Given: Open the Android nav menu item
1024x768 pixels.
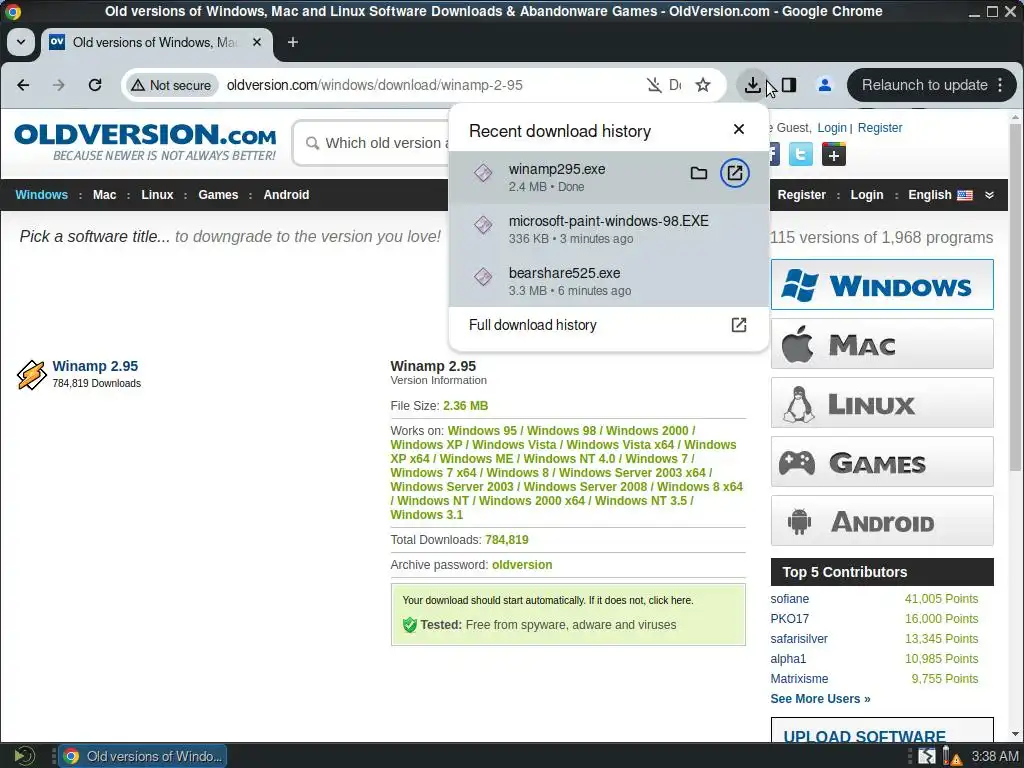Looking at the screenshot, I should pyautogui.click(x=286, y=195).
